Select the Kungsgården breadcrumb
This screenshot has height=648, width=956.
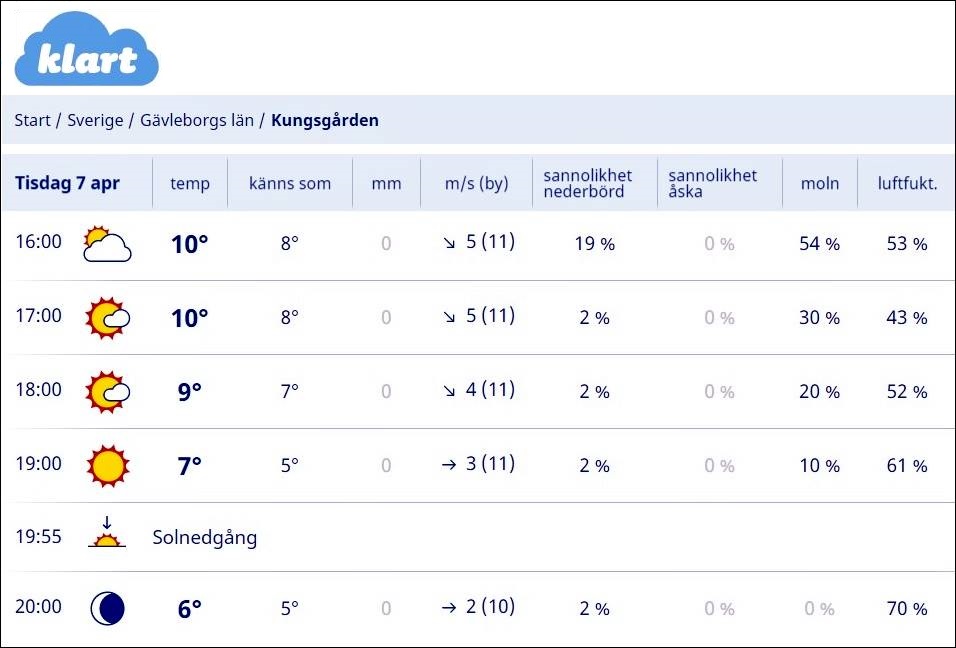[325, 120]
